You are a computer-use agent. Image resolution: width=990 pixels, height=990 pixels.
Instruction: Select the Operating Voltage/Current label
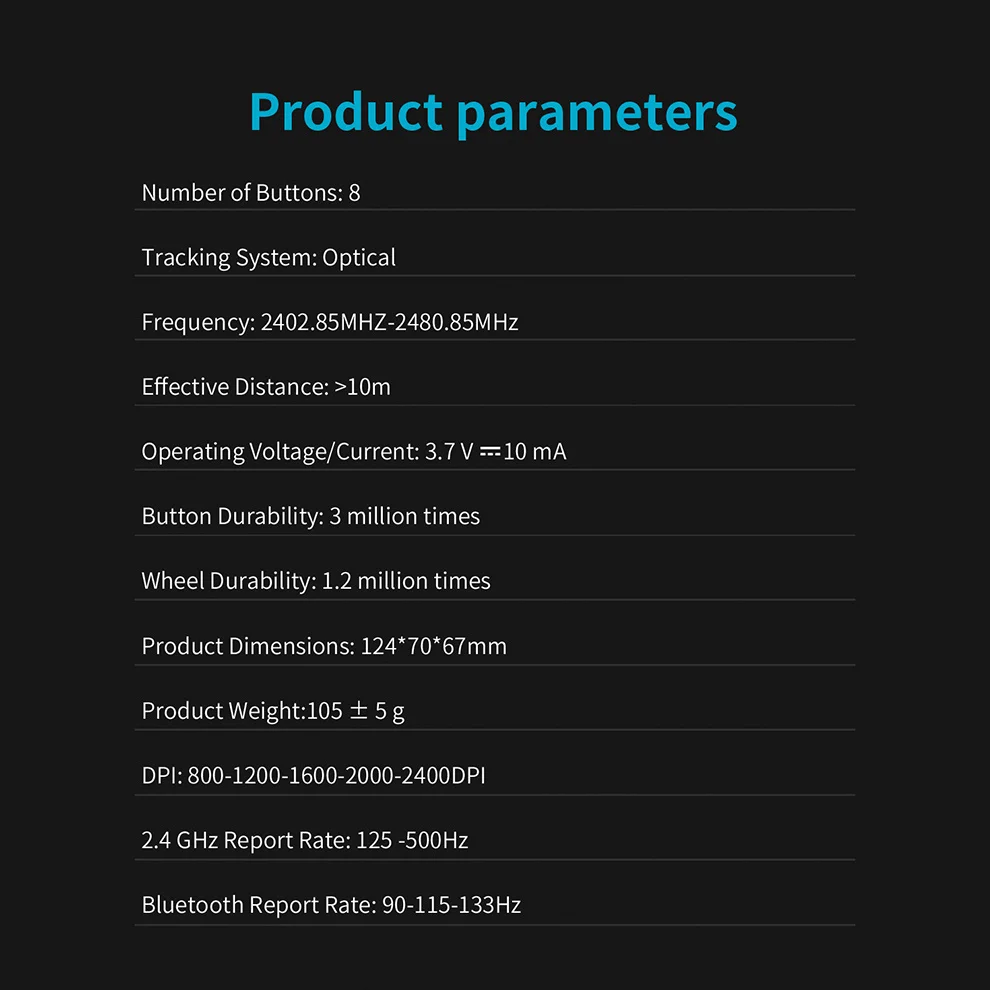pyautogui.click(x=280, y=452)
